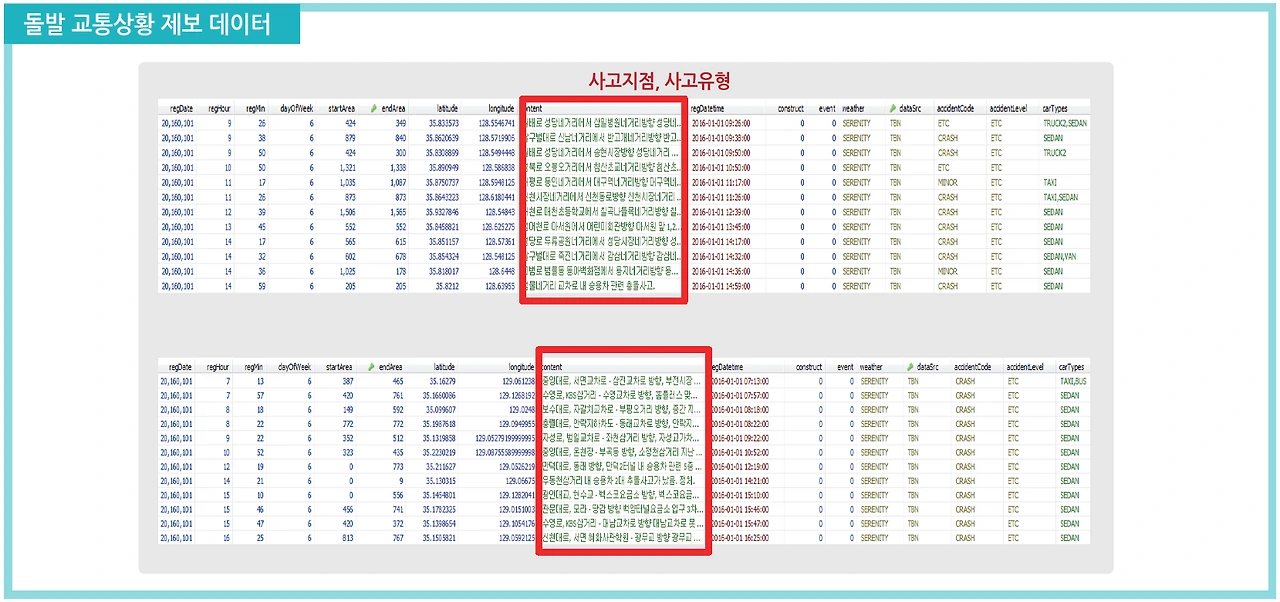Screen dimensions: 1280x602
Task: Select the event column header in lower table
Action: 845,368
